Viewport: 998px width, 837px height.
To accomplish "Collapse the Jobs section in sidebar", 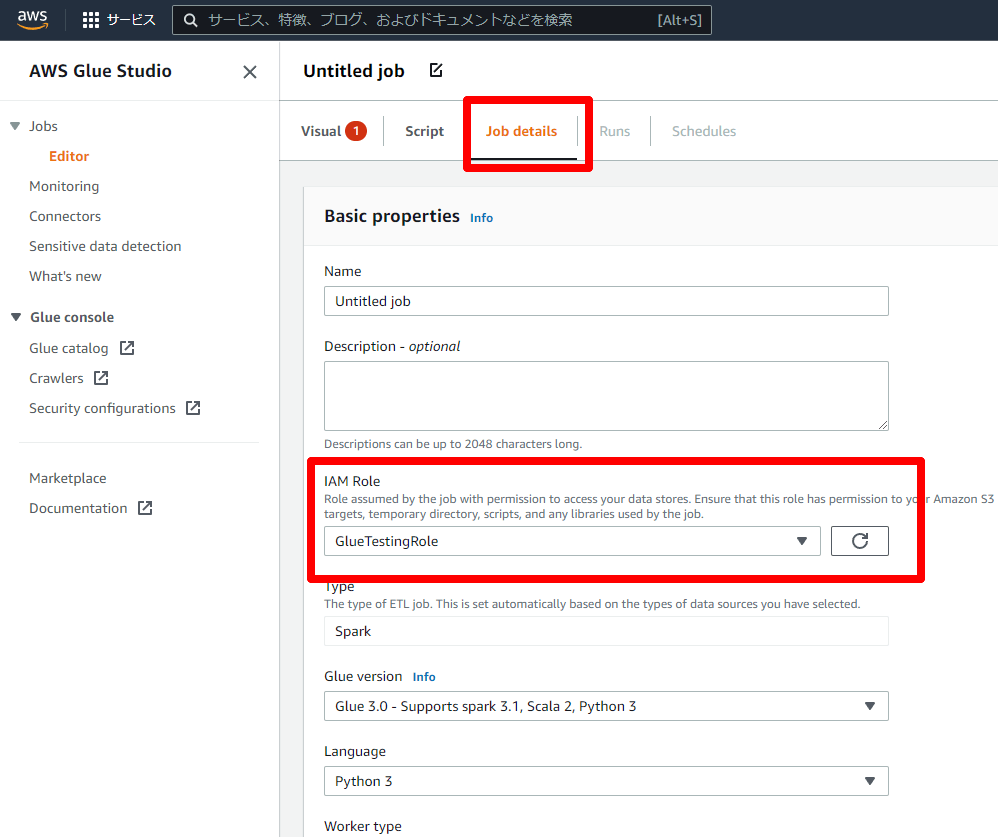I will (15, 126).
